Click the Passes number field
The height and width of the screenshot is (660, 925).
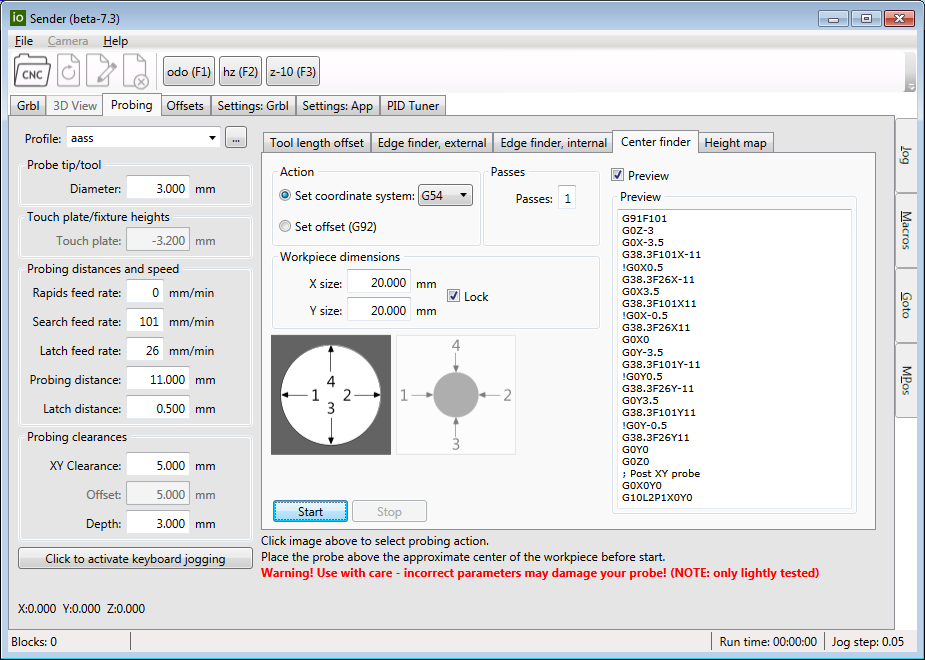(x=566, y=197)
